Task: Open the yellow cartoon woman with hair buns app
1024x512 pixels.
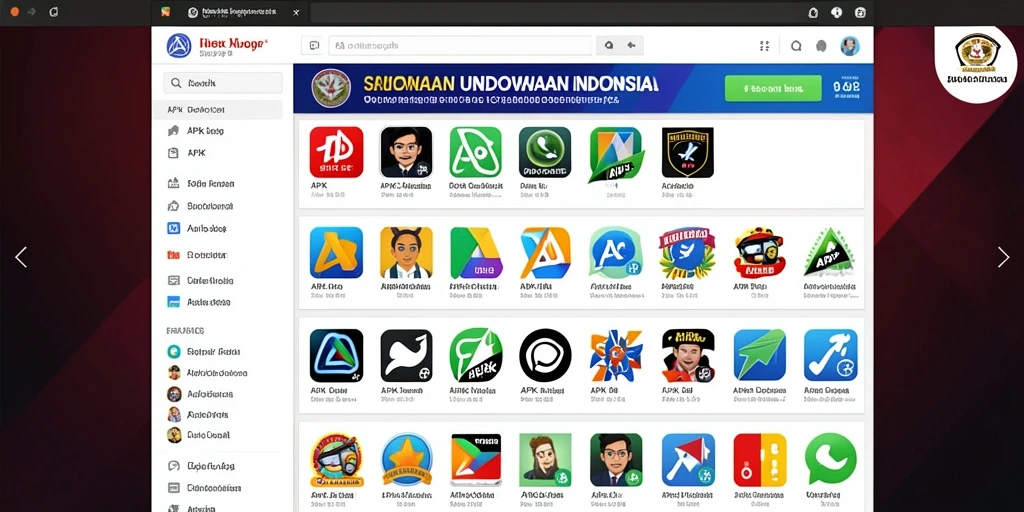Action: click(406, 252)
